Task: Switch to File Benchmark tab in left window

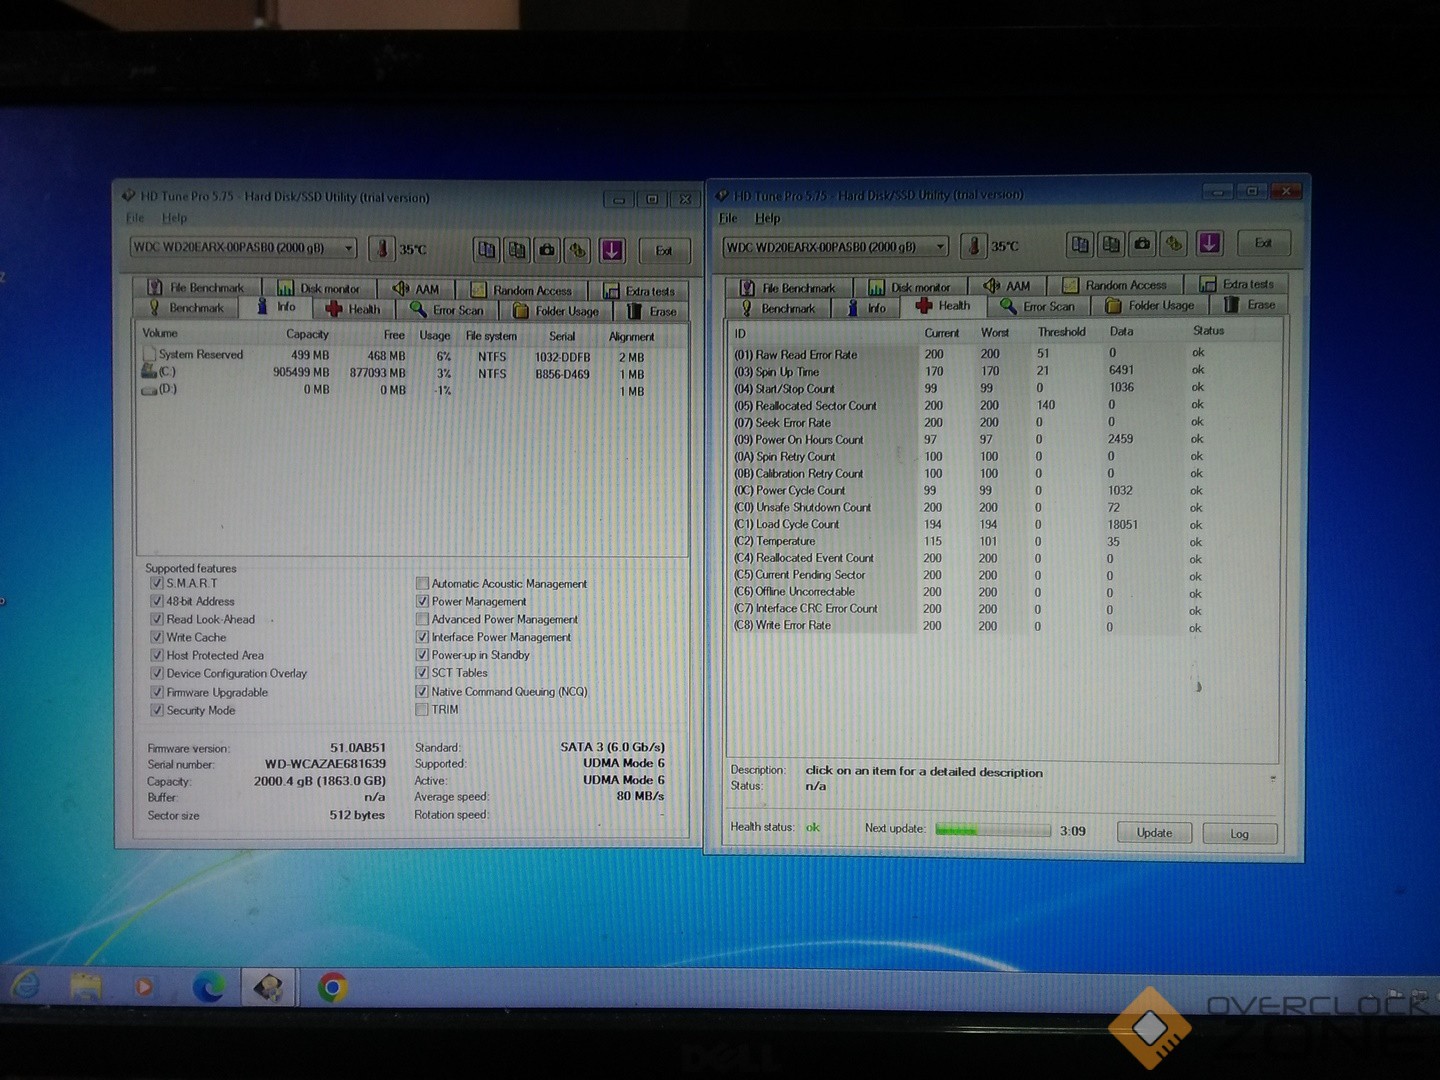Action: [x=197, y=288]
